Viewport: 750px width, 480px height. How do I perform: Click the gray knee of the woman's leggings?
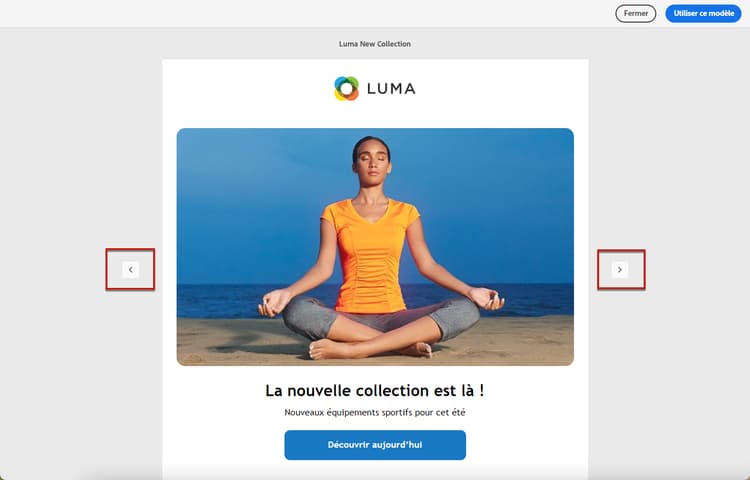click(x=306, y=318)
